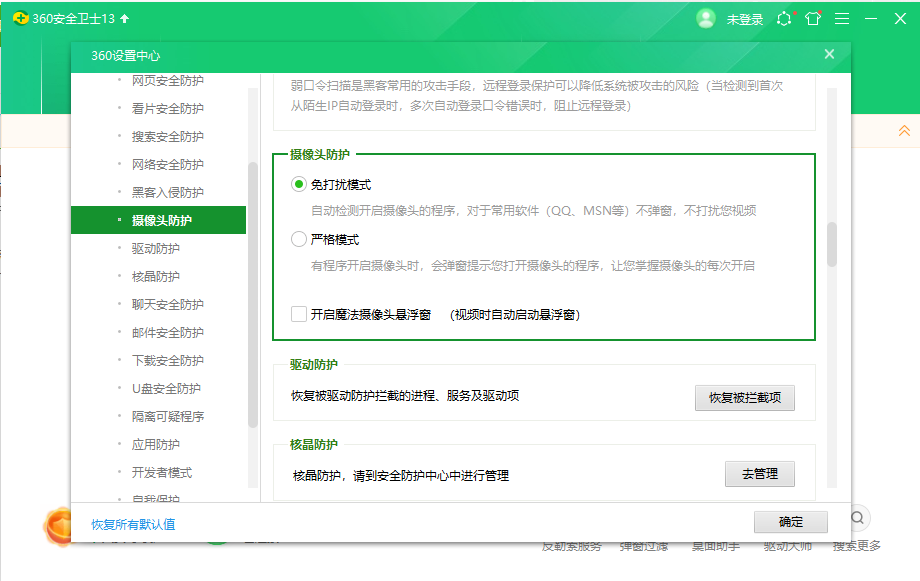Click the 360 logo in title bar

[18, 19]
